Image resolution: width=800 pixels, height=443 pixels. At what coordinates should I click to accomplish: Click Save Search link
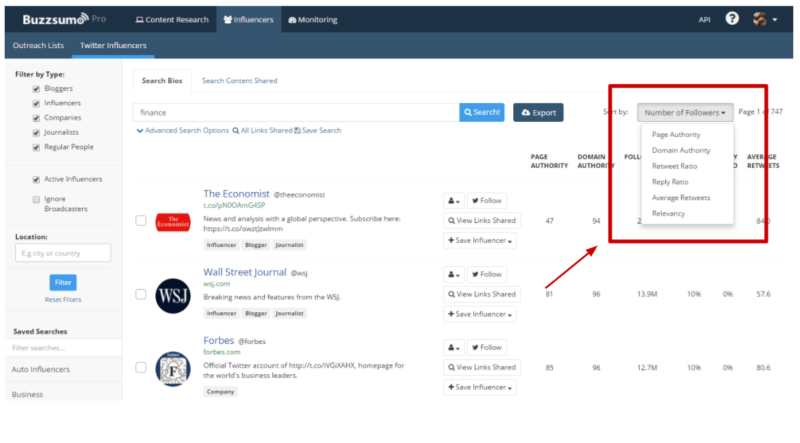318,131
